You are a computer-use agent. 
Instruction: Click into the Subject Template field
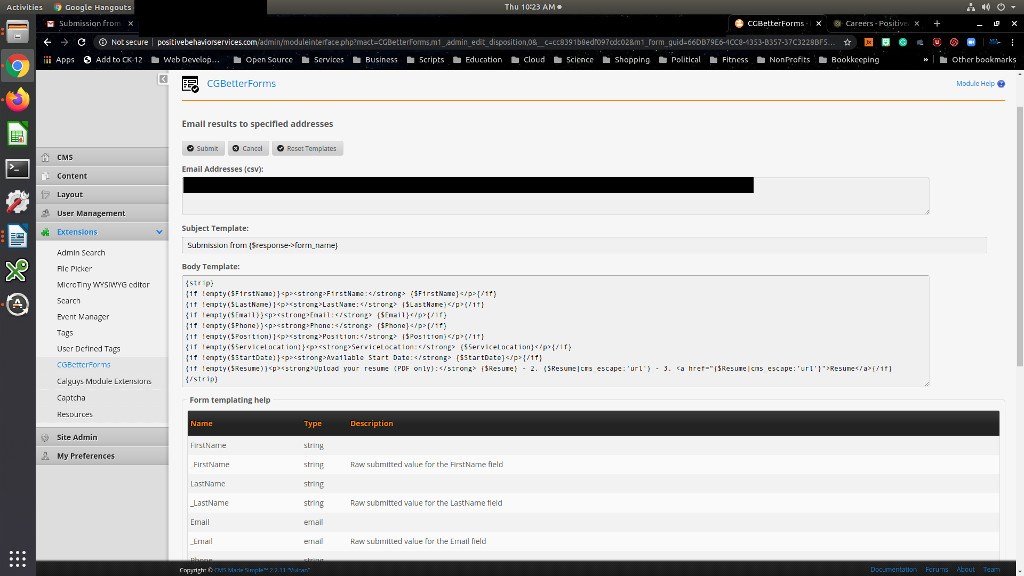click(584, 245)
